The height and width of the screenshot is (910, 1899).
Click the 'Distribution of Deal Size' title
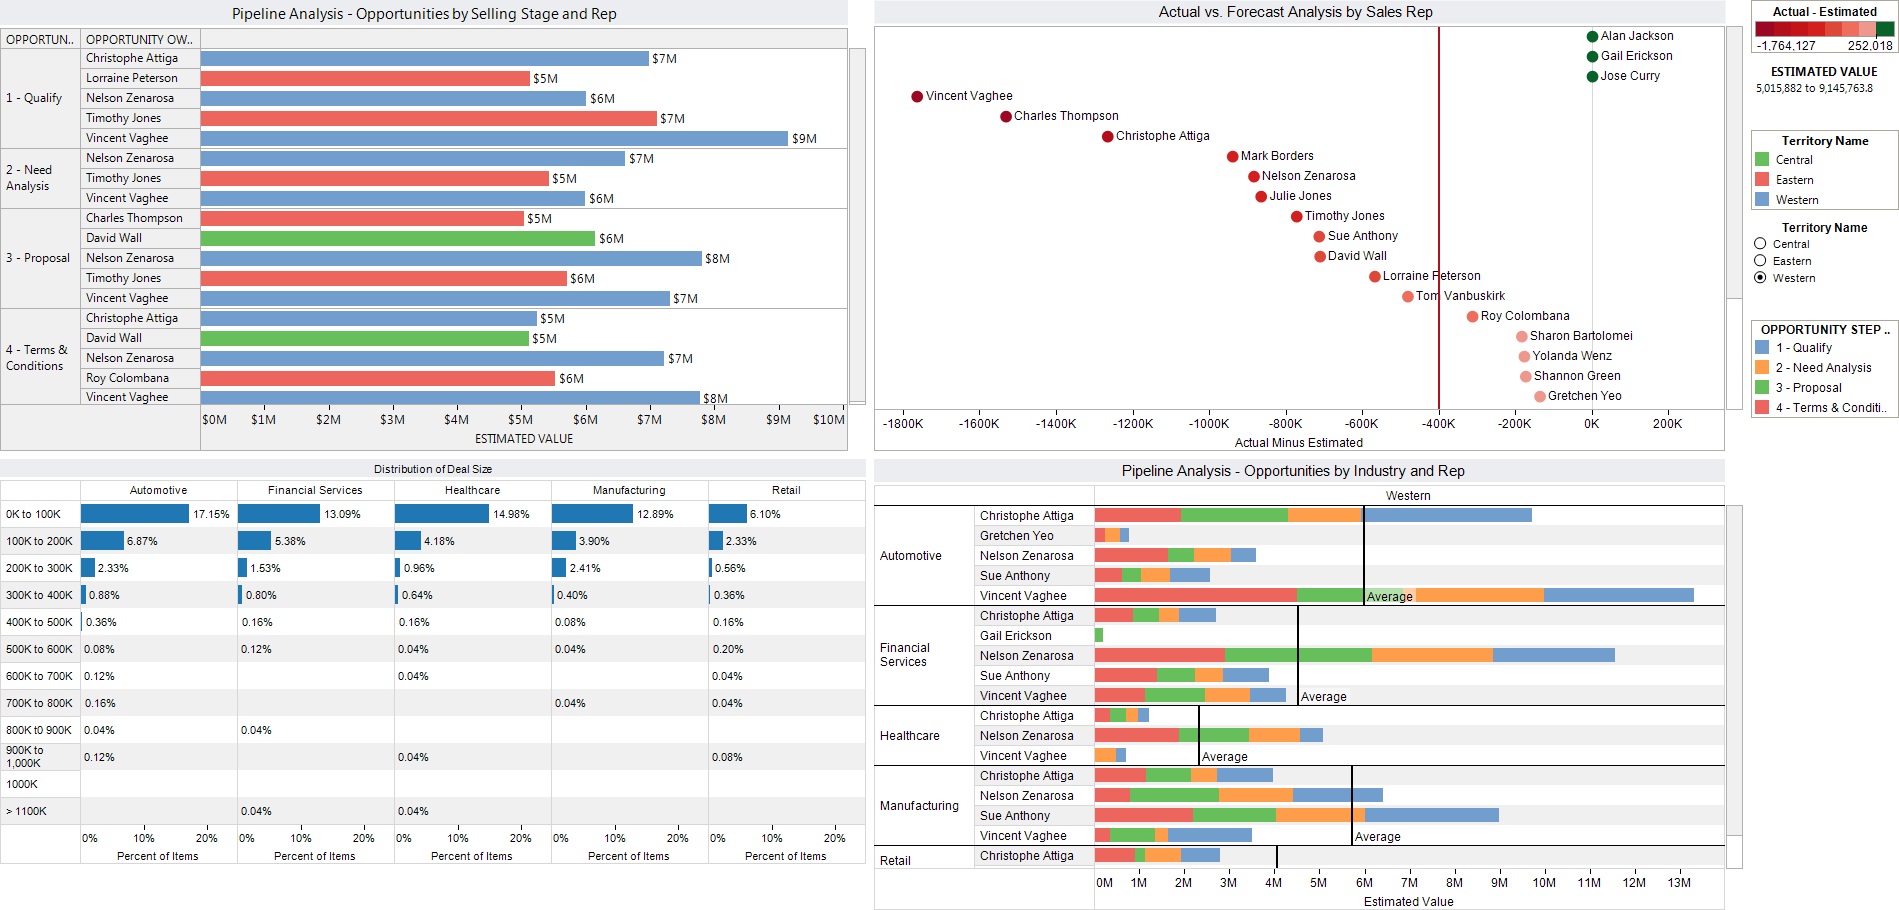point(433,469)
